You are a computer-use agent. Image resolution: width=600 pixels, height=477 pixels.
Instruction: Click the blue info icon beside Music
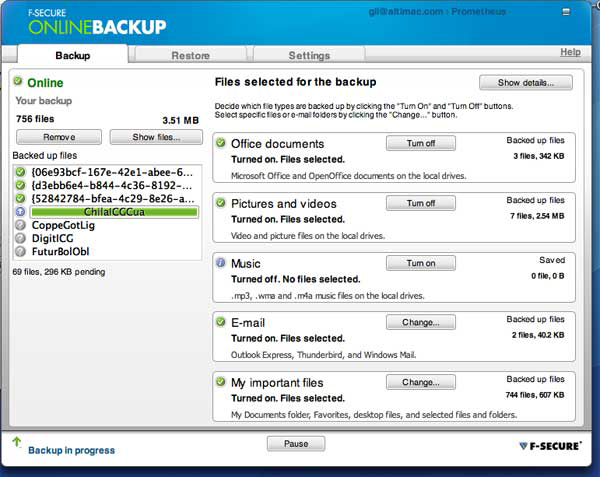221,263
